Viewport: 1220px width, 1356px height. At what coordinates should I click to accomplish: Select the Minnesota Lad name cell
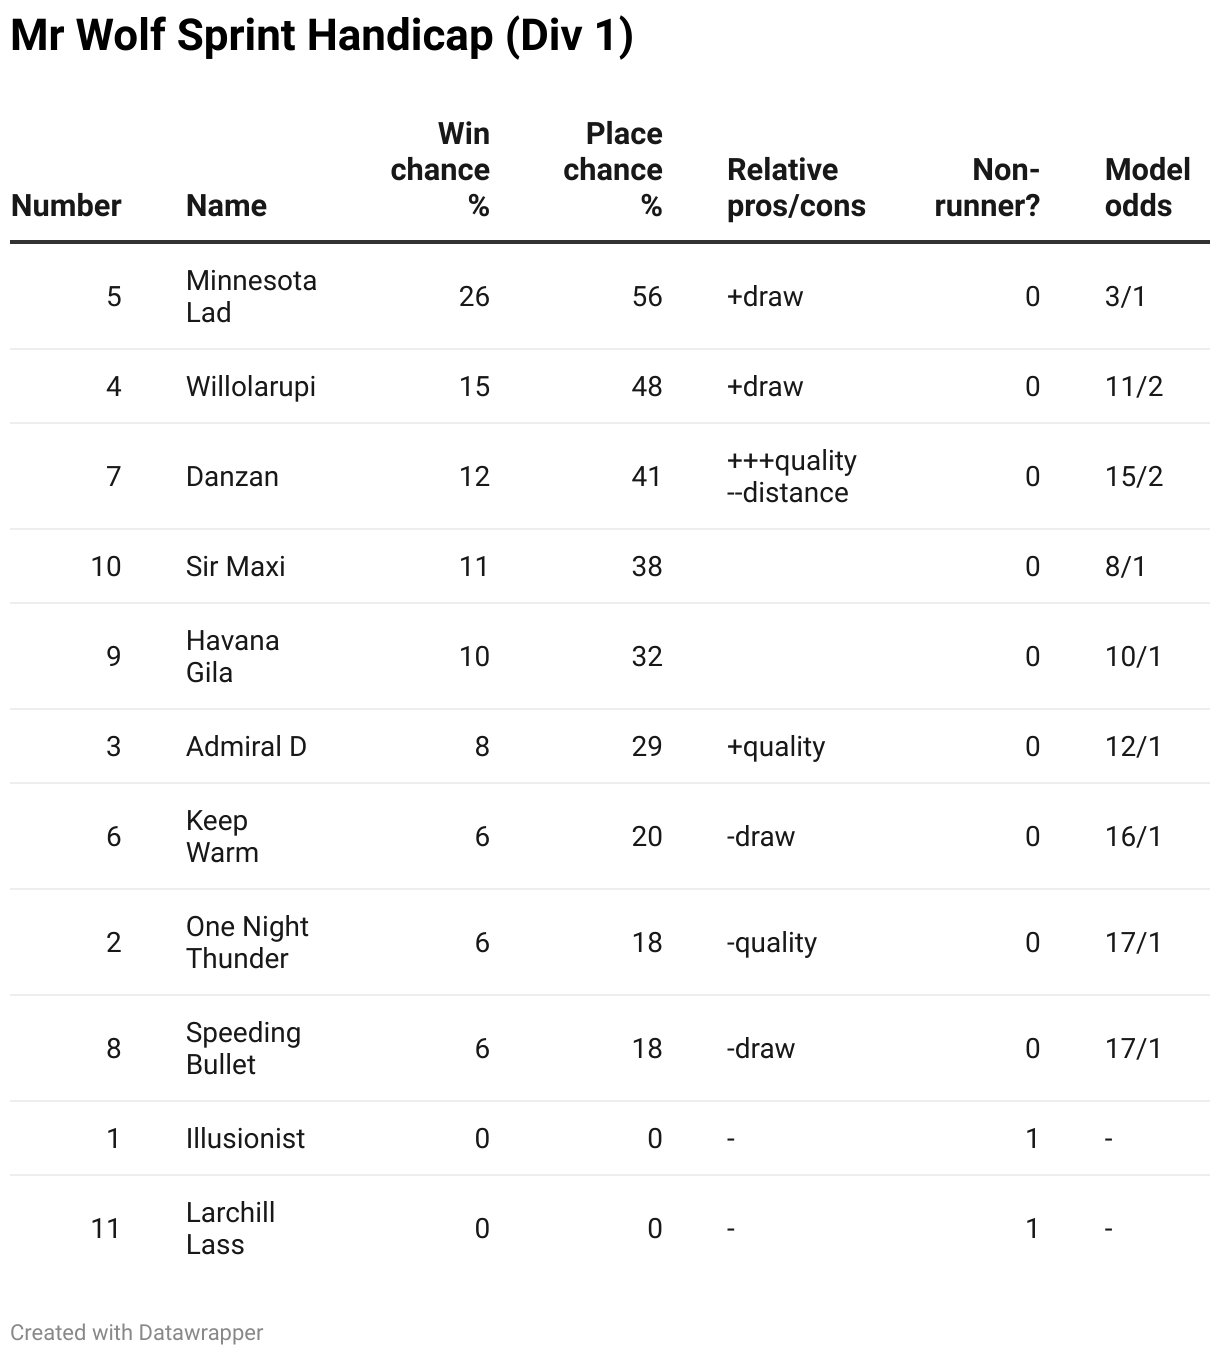[251, 296]
